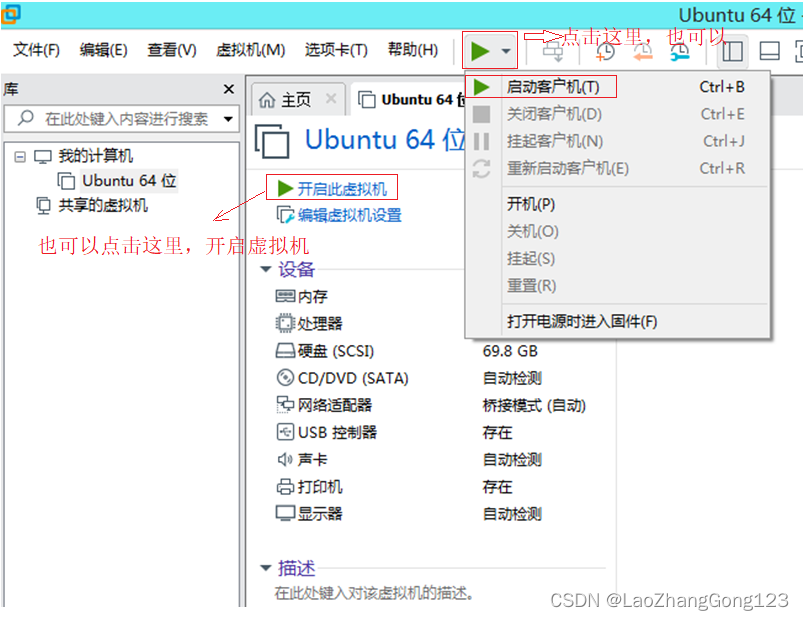
Task: Toggle the library panel layout view
Action: pos(734,51)
